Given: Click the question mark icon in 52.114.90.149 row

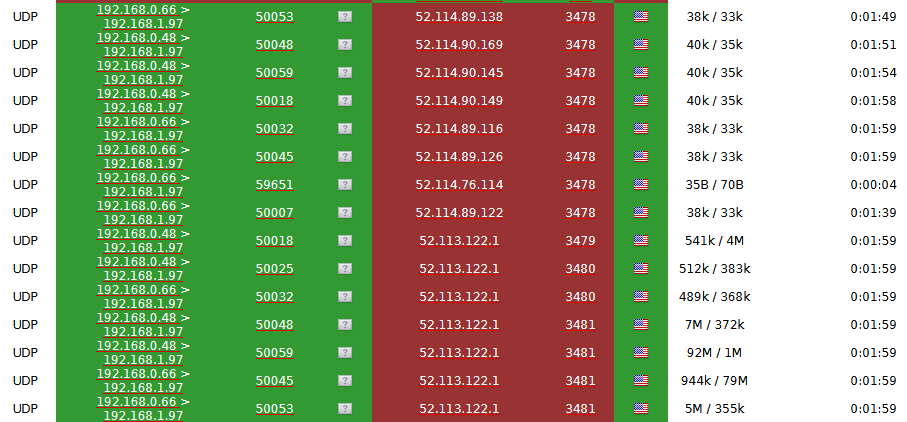Looking at the screenshot, I should (345, 101).
